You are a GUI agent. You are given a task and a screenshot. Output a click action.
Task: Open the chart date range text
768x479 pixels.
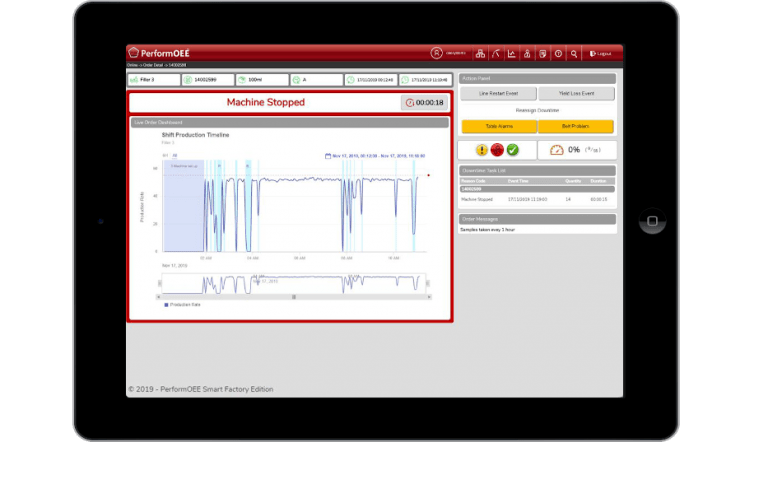(379, 156)
